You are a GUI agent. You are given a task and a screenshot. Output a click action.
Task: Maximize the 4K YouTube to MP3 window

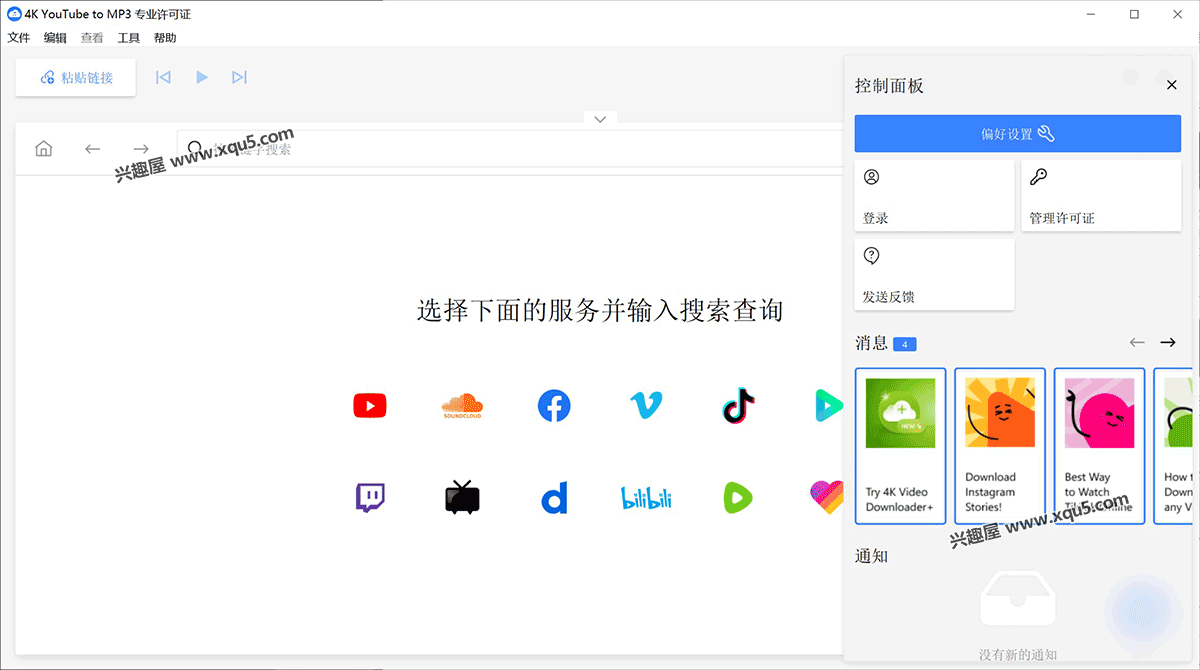click(1134, 14)
